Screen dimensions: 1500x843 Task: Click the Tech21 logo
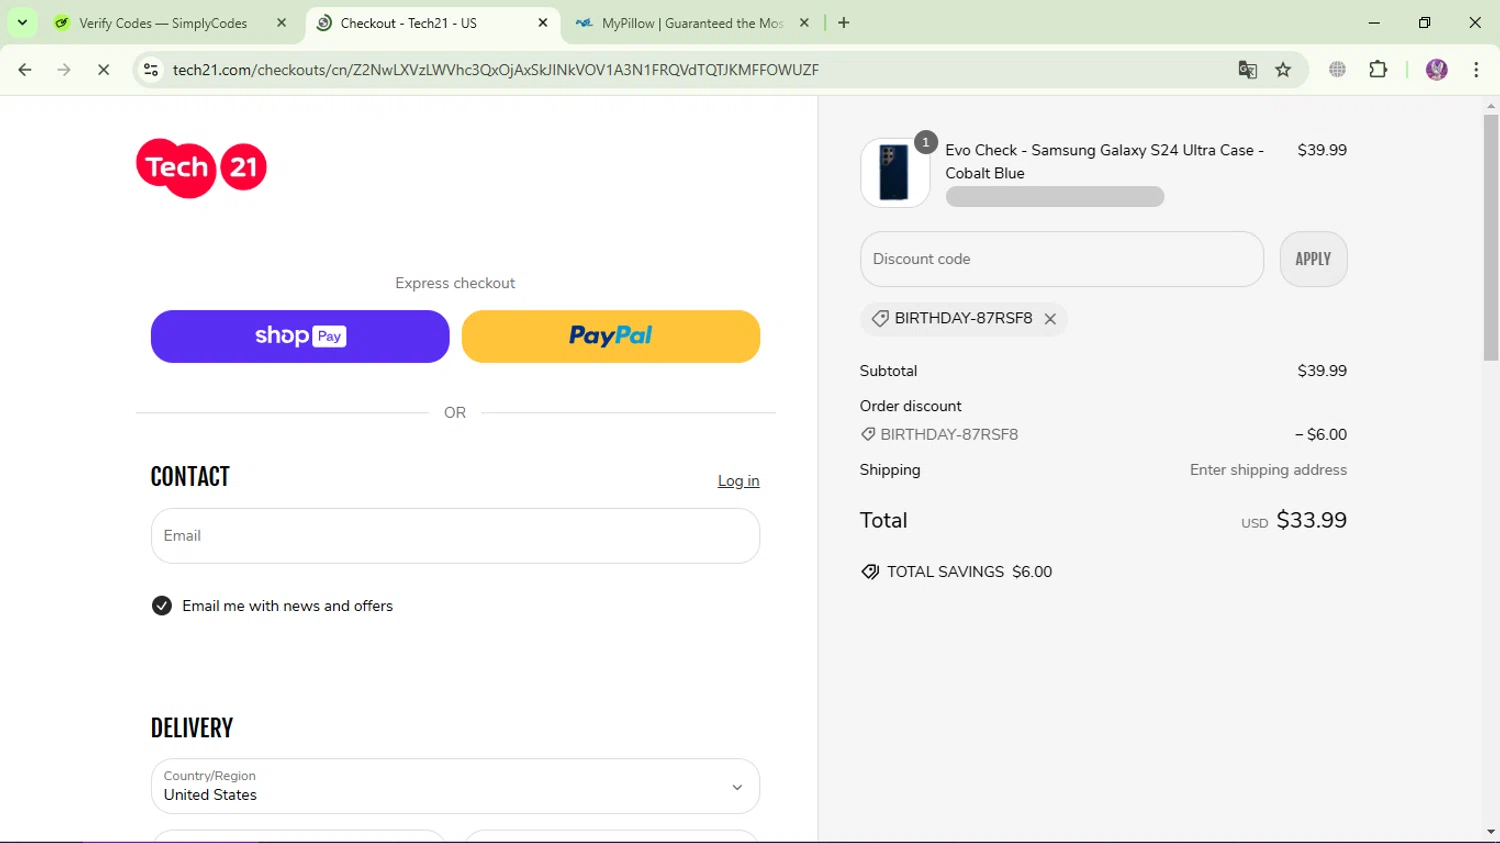[x=201, y=168]
